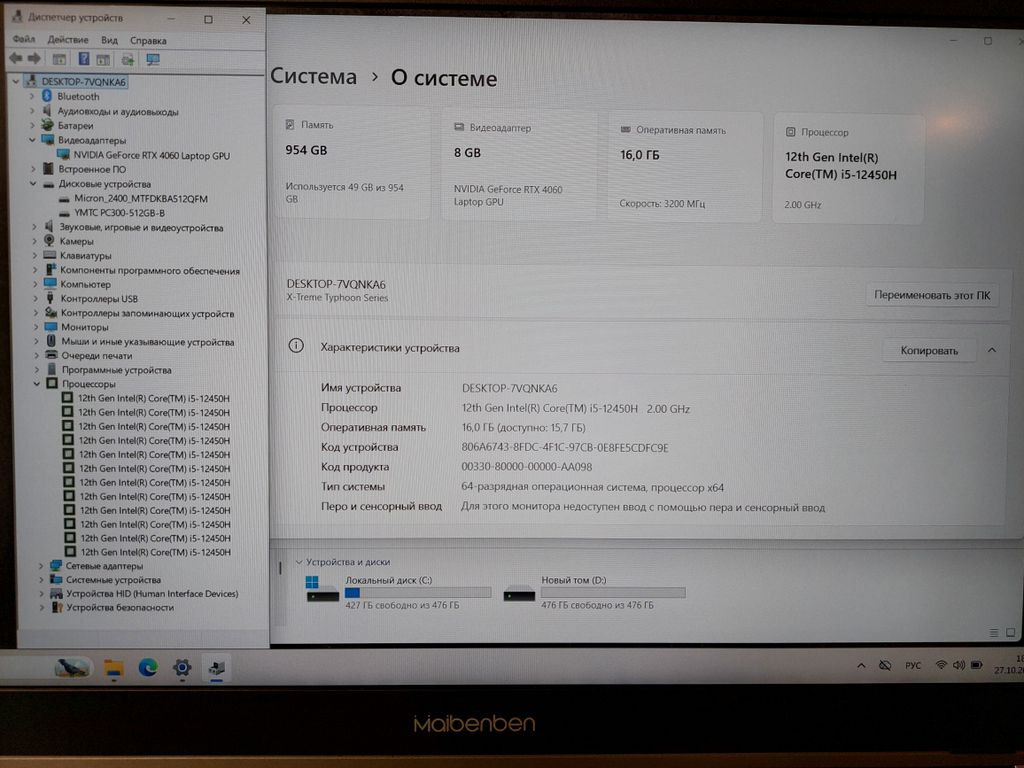
Task: Click the update driver toolbar icon
Action: (x=128, y=59)
